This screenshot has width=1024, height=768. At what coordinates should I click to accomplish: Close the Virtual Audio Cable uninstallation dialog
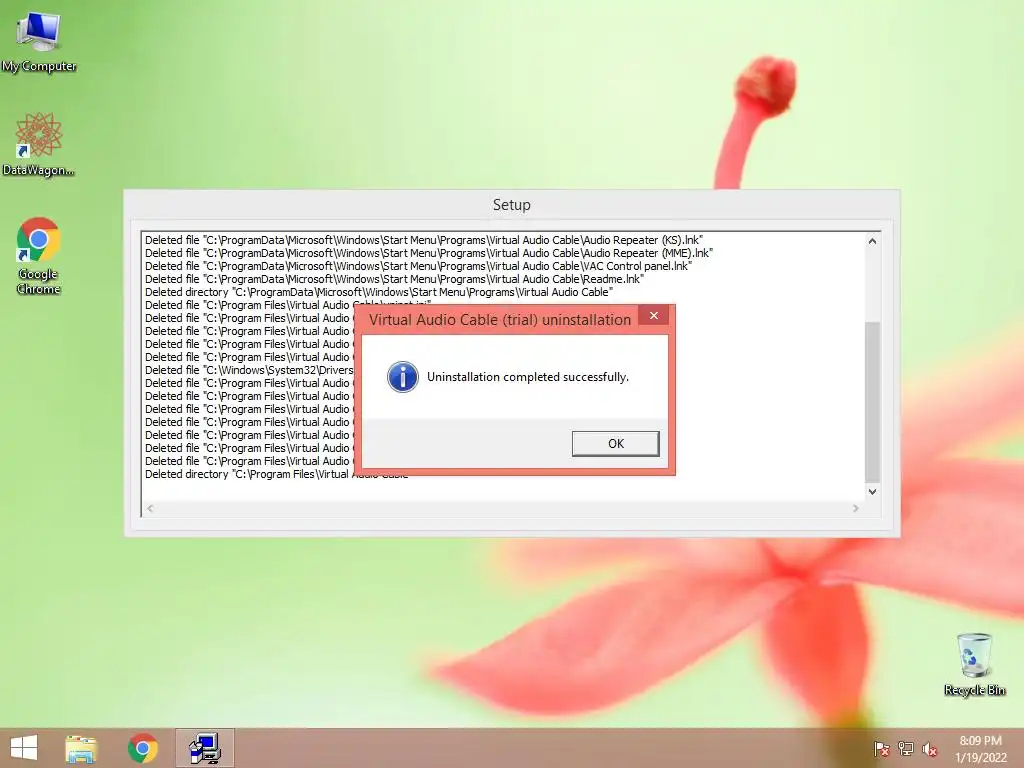click(654, 316)
